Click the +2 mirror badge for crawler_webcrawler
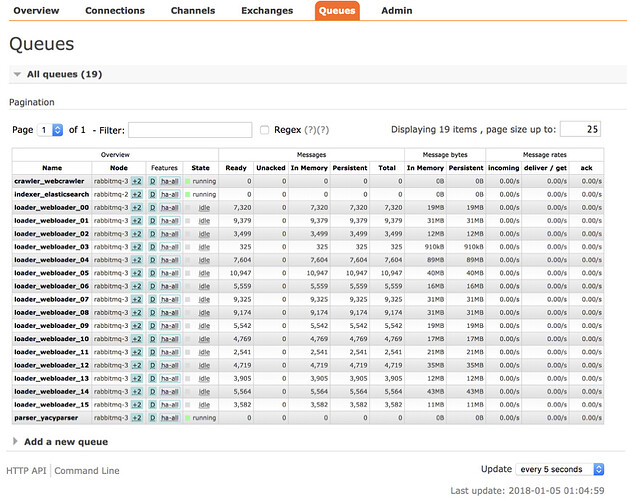 [x=137, y=181]
